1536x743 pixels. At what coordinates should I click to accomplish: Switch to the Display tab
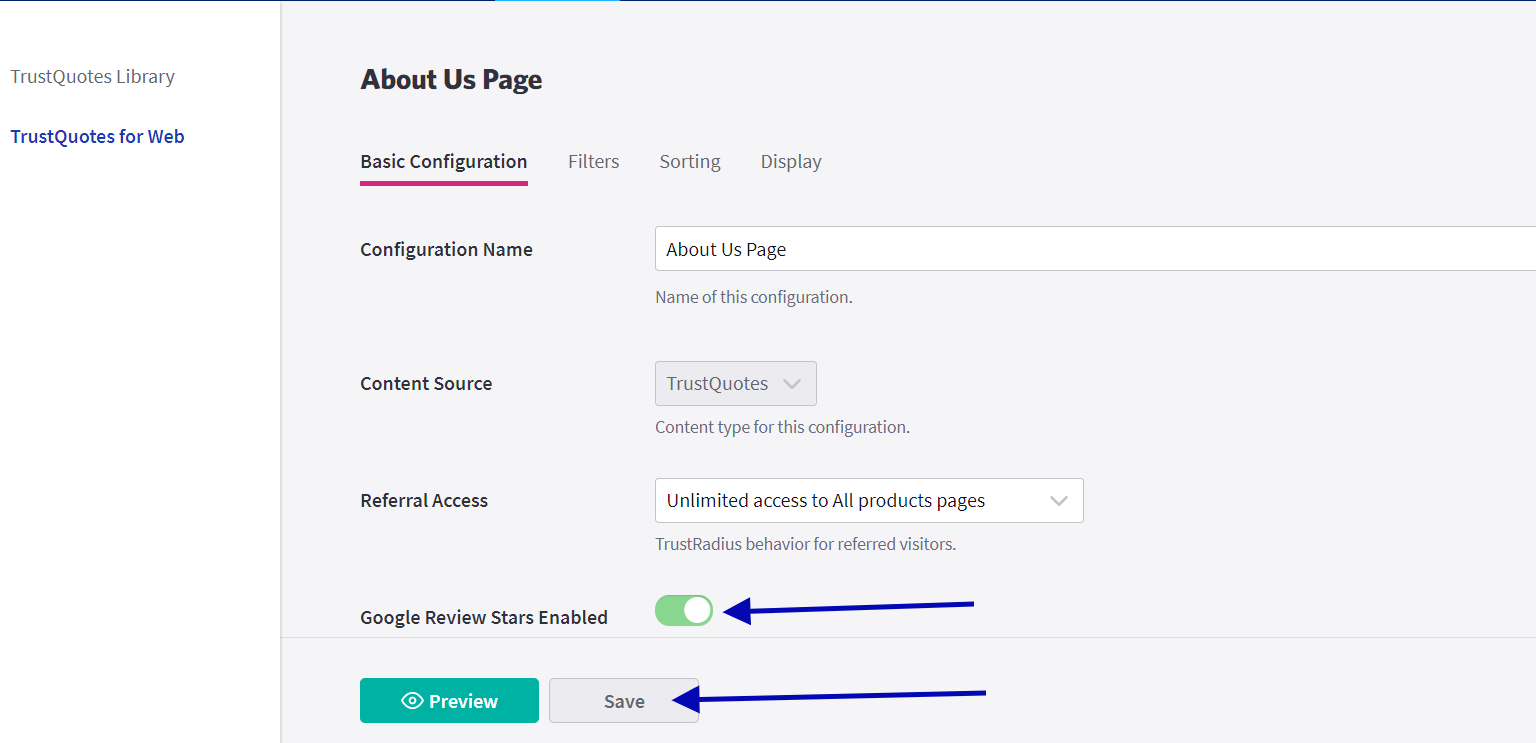791,162
